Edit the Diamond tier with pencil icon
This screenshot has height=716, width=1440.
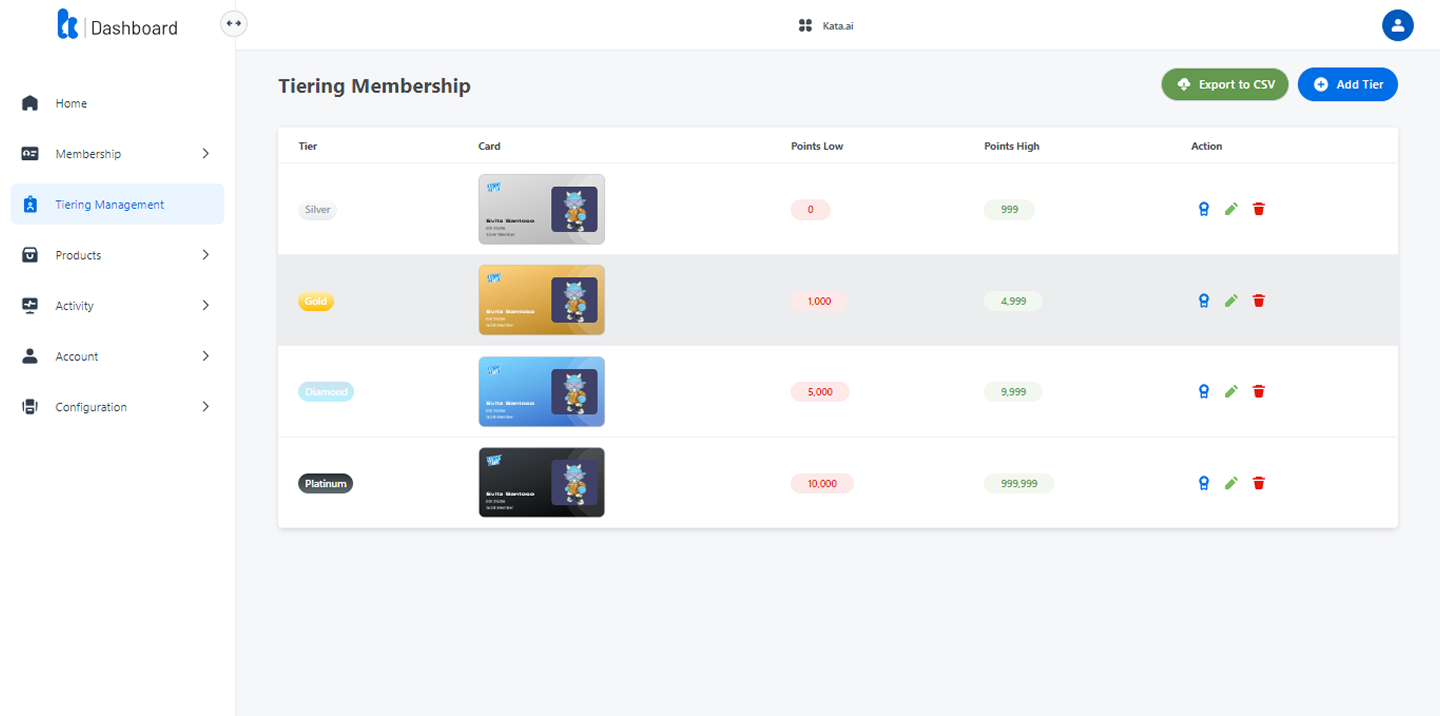[1231, 392]
